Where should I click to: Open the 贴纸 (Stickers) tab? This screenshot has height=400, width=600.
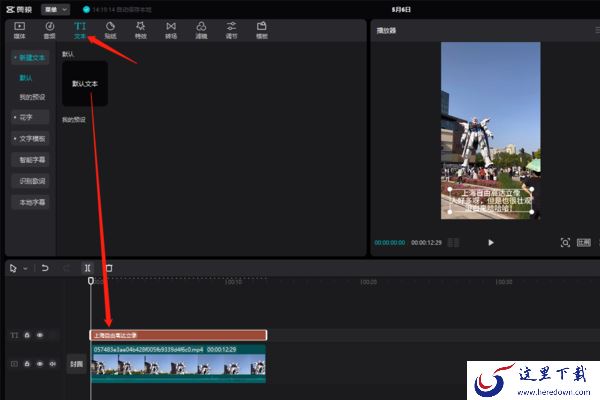pos(110,30)
